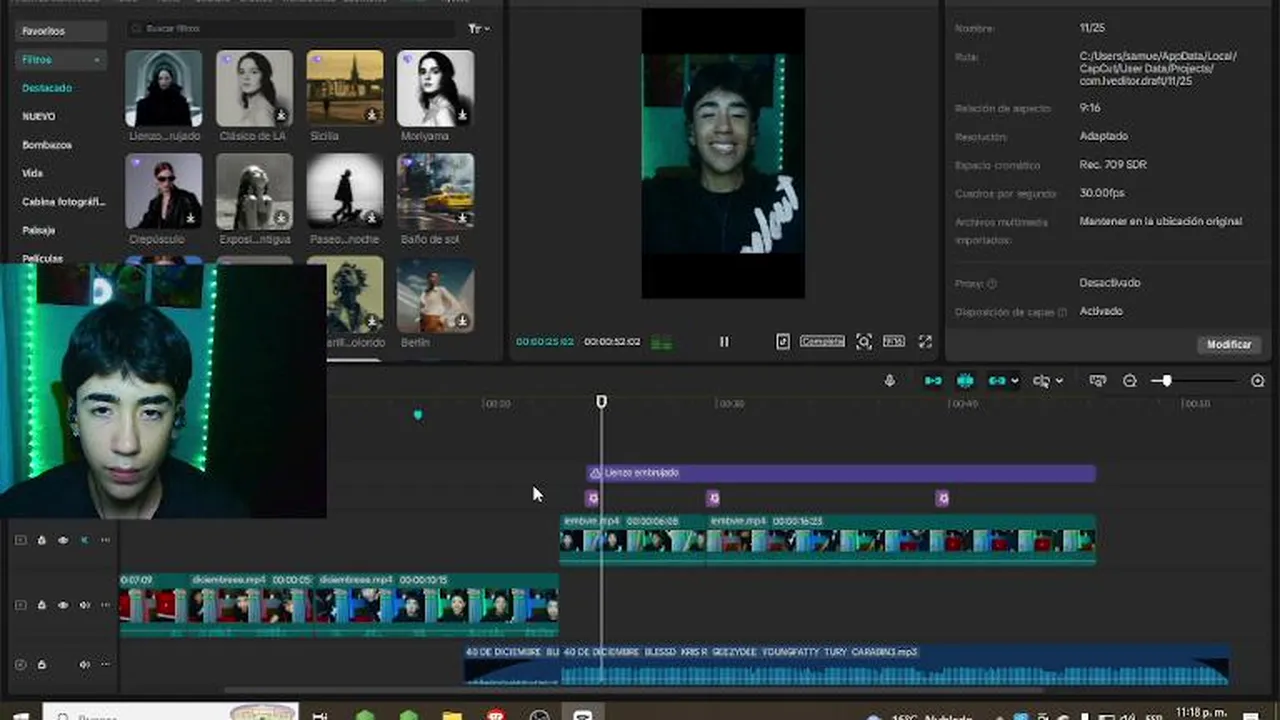Download the Exposición antigua filter
Image resolution: width=1280 pixels, height=720 pixels.
[x=282, y=218]
